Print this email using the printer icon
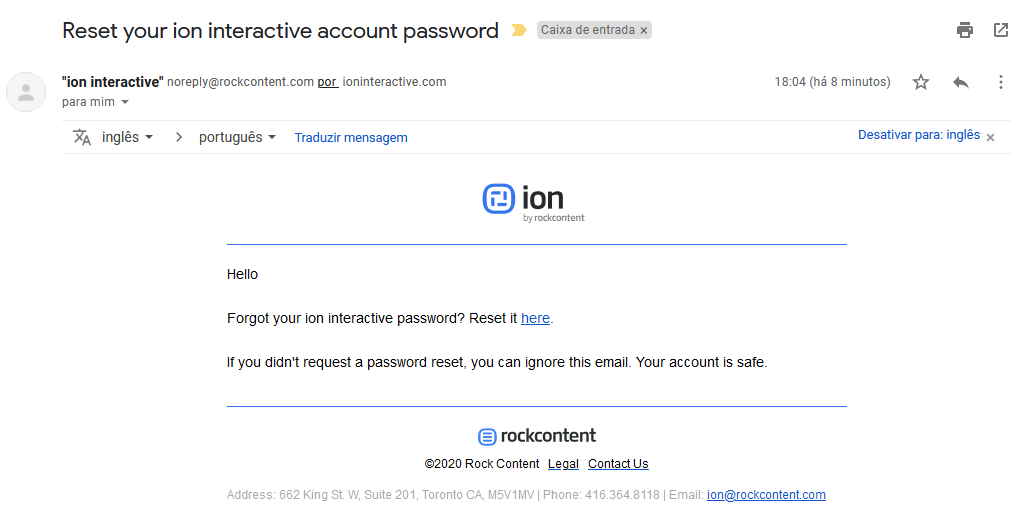 [x=965, y=30]
